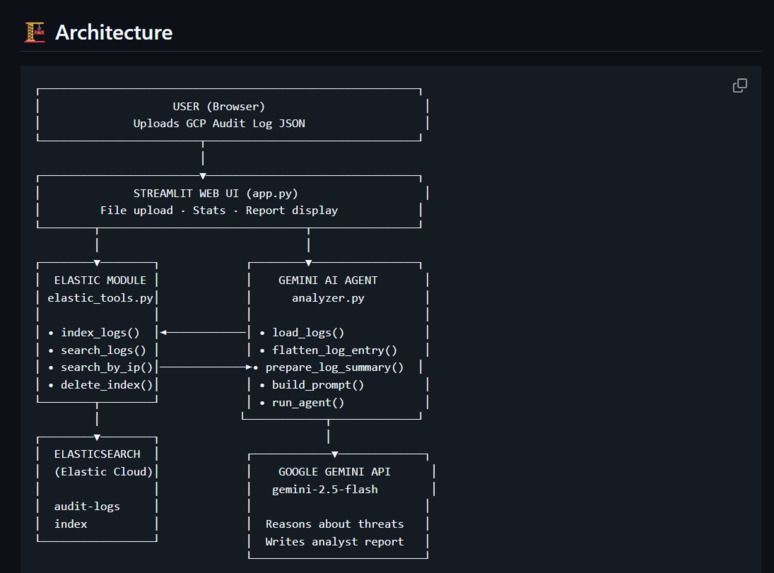This screenshot has width=774, height=573.
Task: Click the 'elastic_tools.py' filename
Action: pos(100,298)
